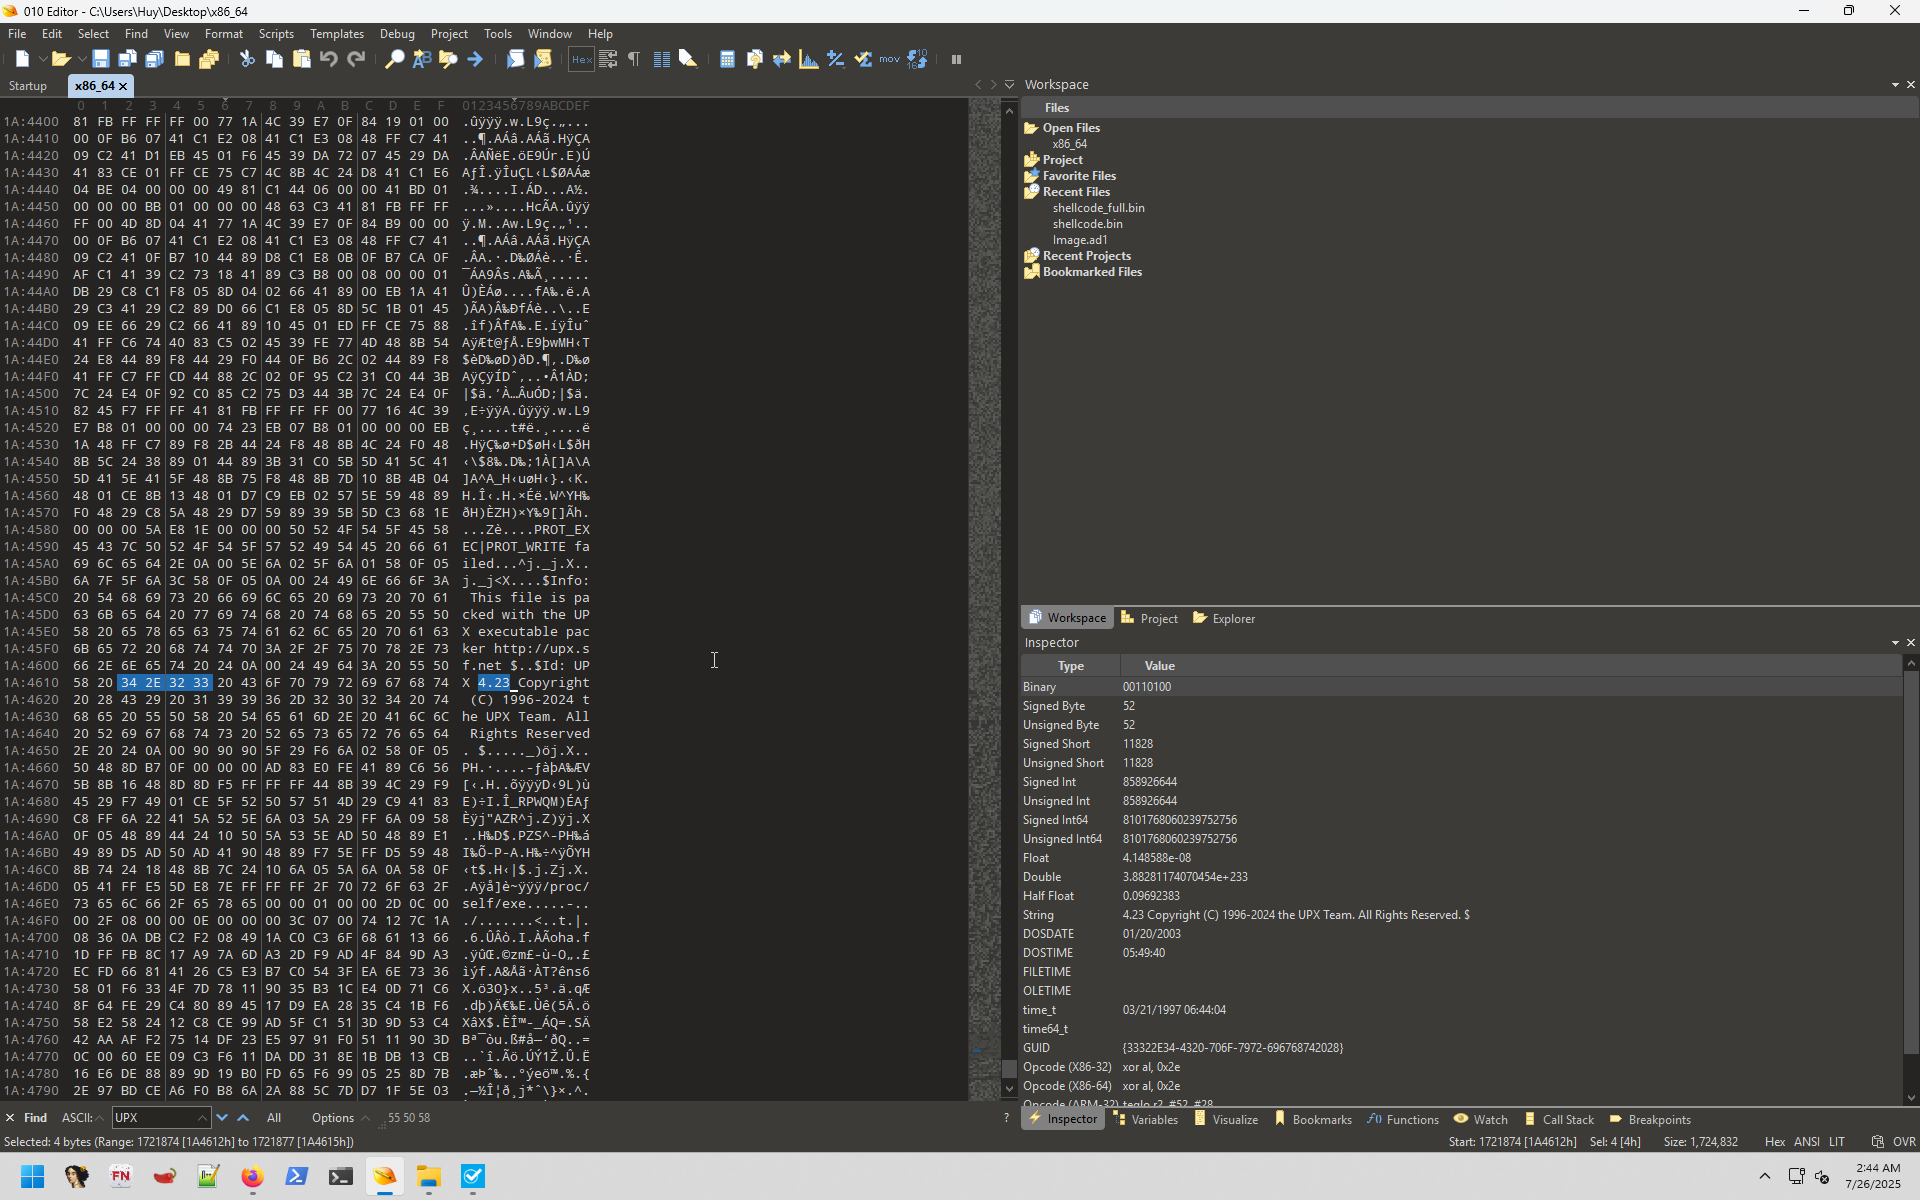Click the Cut scissors icon
Viewport: 1920px width, 1200px height.
[x=247, y=60]
